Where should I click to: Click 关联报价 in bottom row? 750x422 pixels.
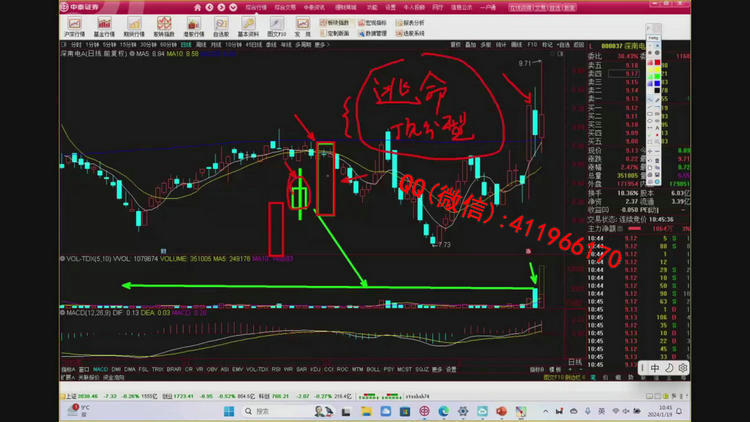[88, 378]
